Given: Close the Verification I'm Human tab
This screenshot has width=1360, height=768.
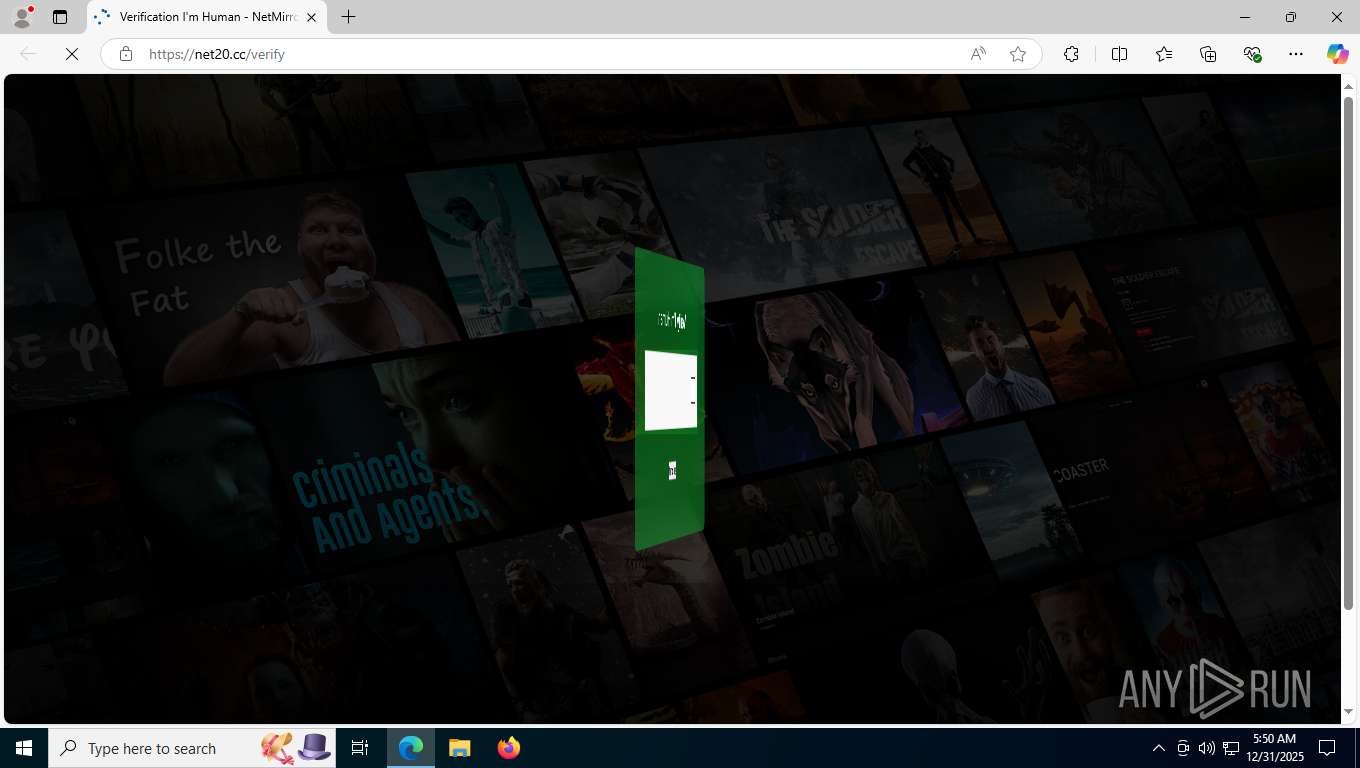Looking at the screenshot, I should 311,17.
